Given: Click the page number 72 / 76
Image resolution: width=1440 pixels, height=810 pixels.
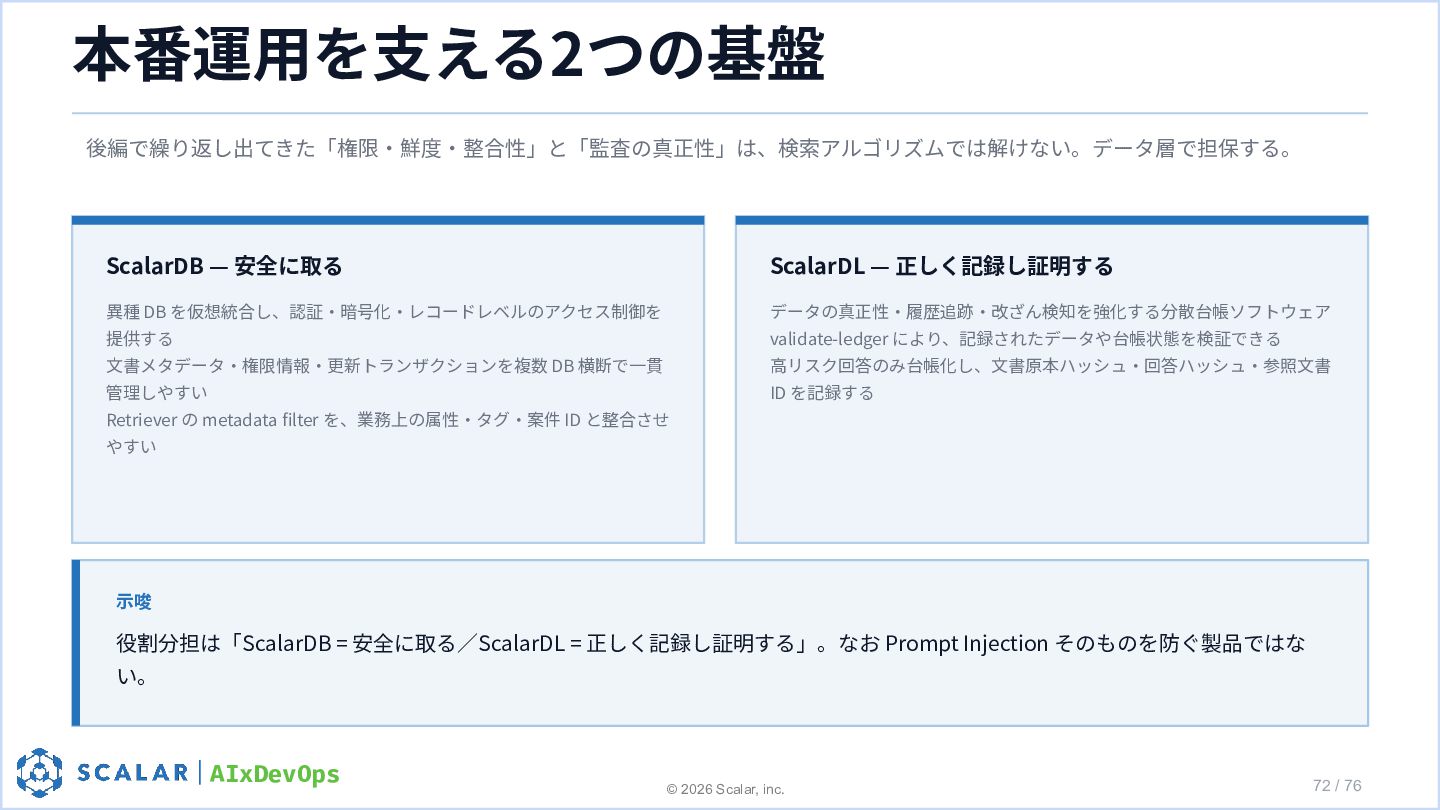Looking at the screenshot, I should click(1337, 785).
